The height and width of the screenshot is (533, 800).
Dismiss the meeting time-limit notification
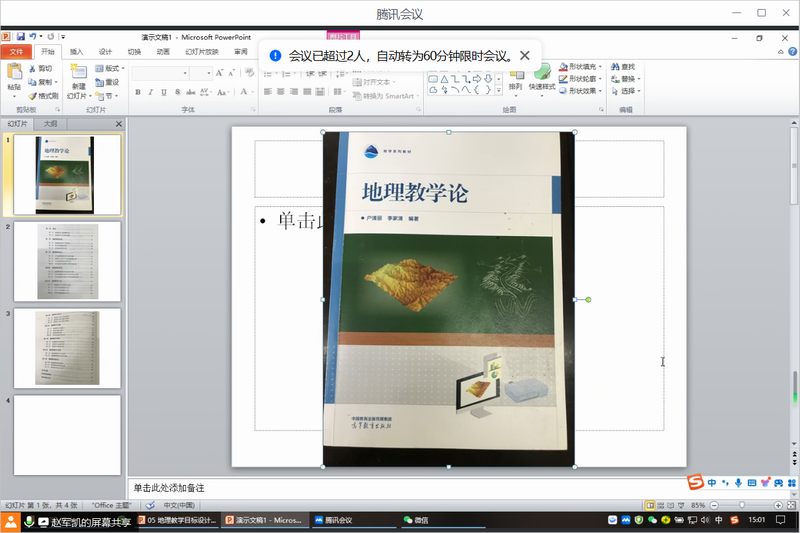(525, 56)
